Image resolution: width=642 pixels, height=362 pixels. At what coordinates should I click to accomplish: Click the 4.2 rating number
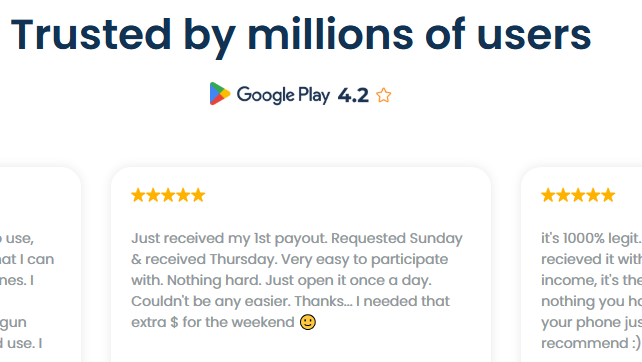click(x=353, y=95)
